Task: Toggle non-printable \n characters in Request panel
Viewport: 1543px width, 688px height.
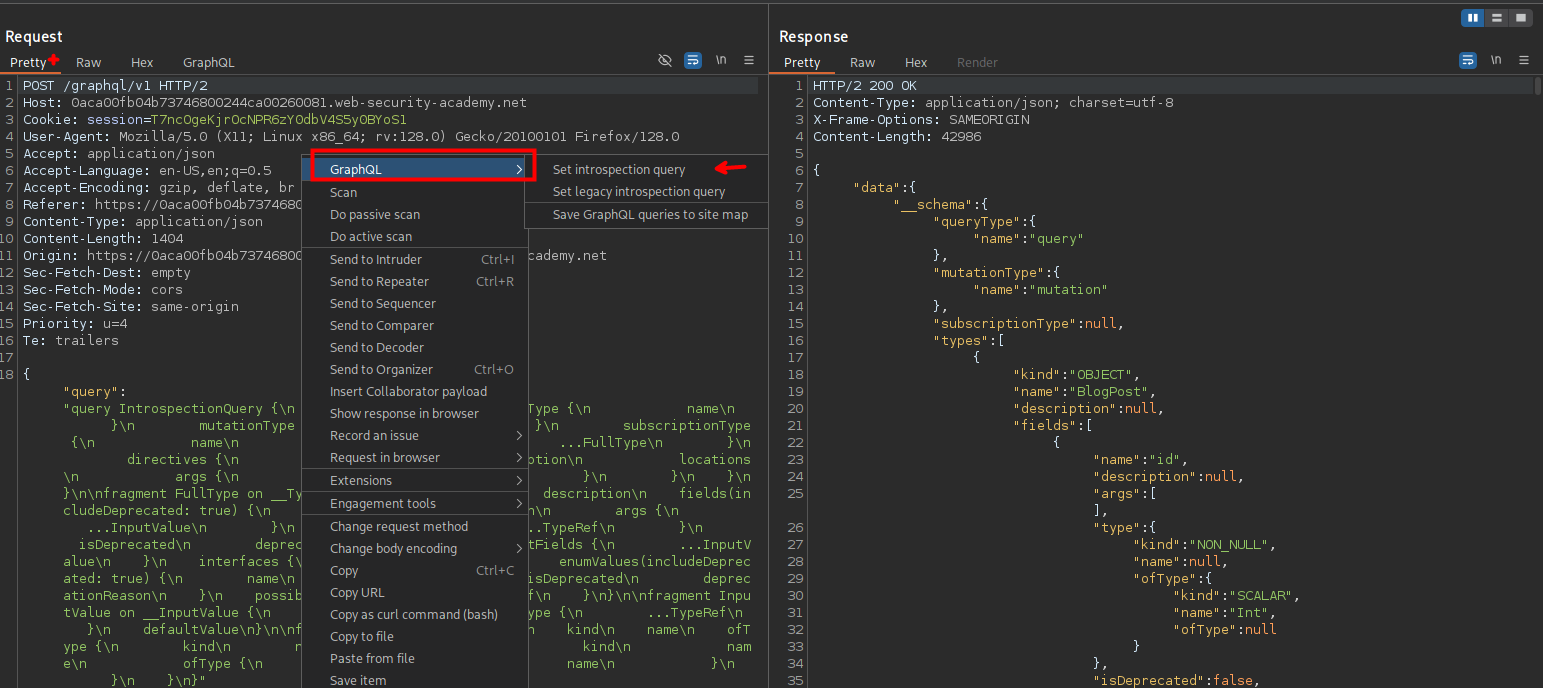Action: pyautogui.click(x=721, y=61)
